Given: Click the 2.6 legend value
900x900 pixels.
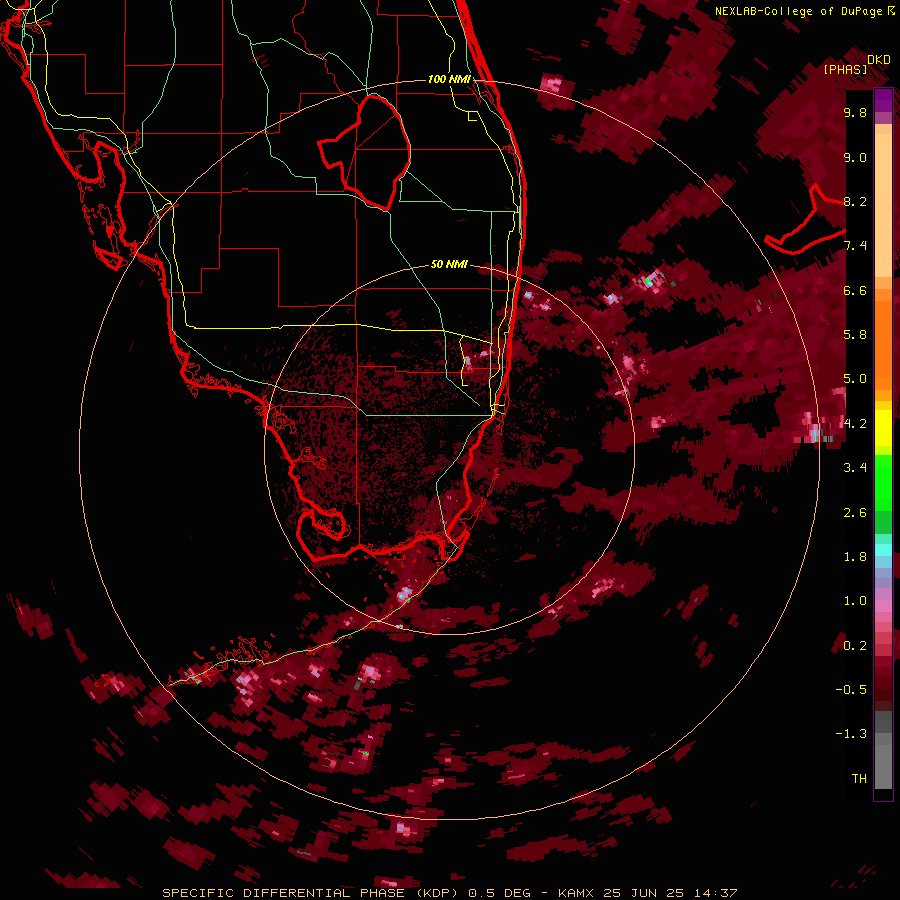Looking at the screenshot, I should [855, 513].
